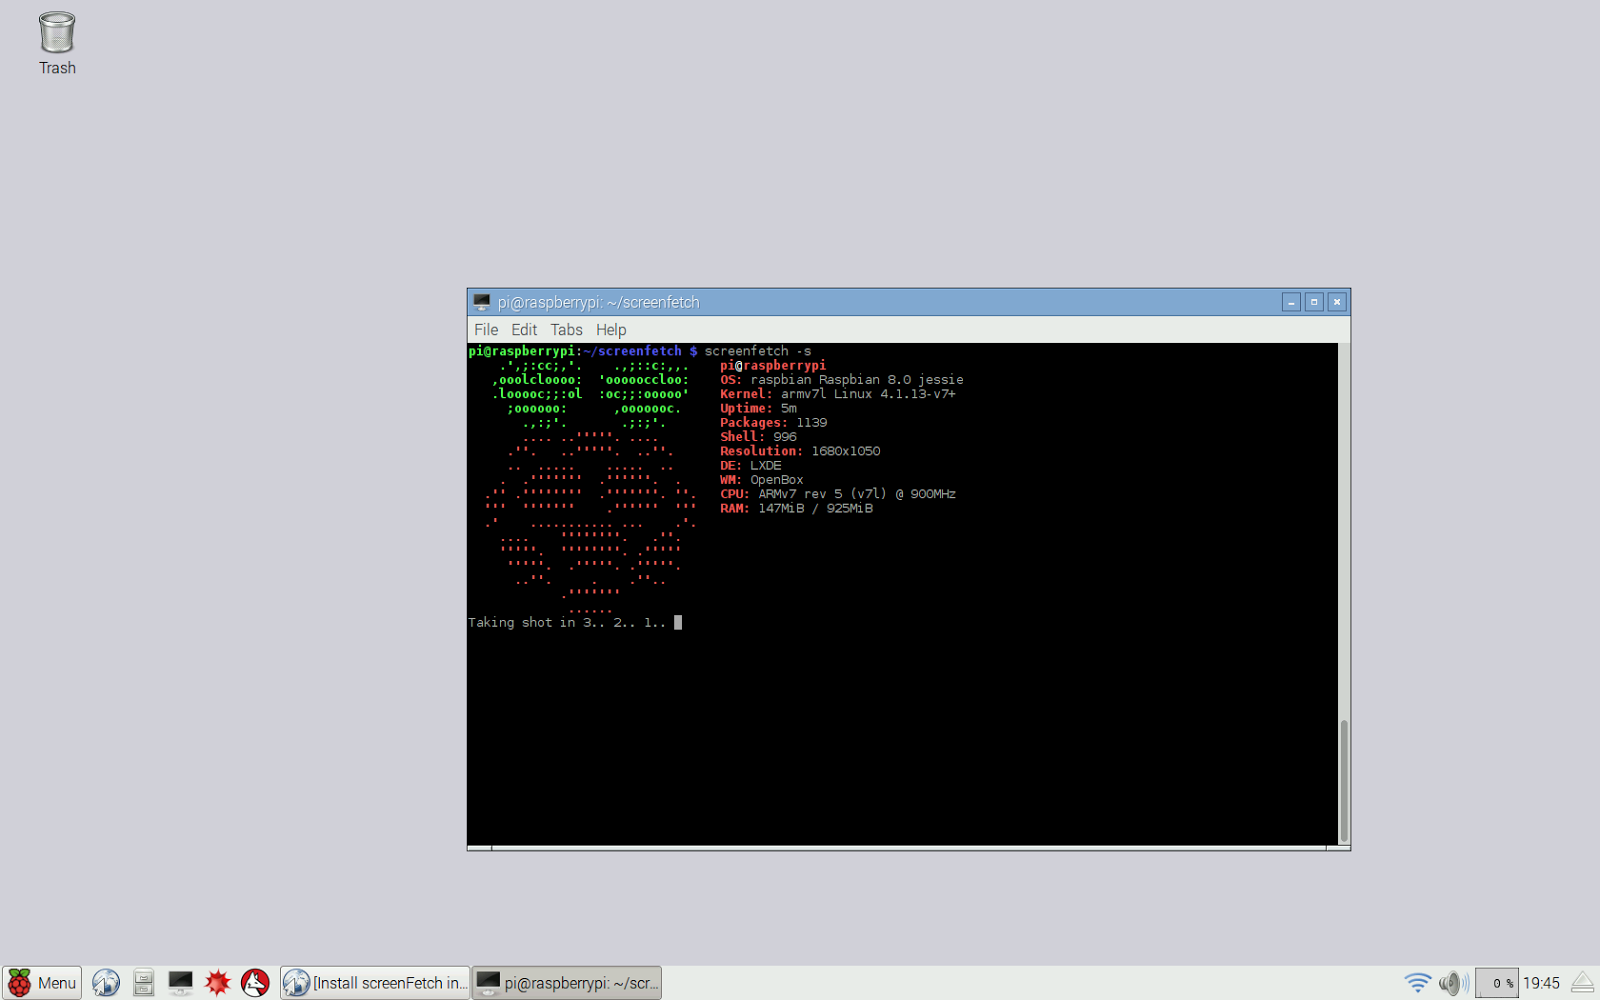
Task: Open Mathematica from the taskbar
Action: [217, 982]
